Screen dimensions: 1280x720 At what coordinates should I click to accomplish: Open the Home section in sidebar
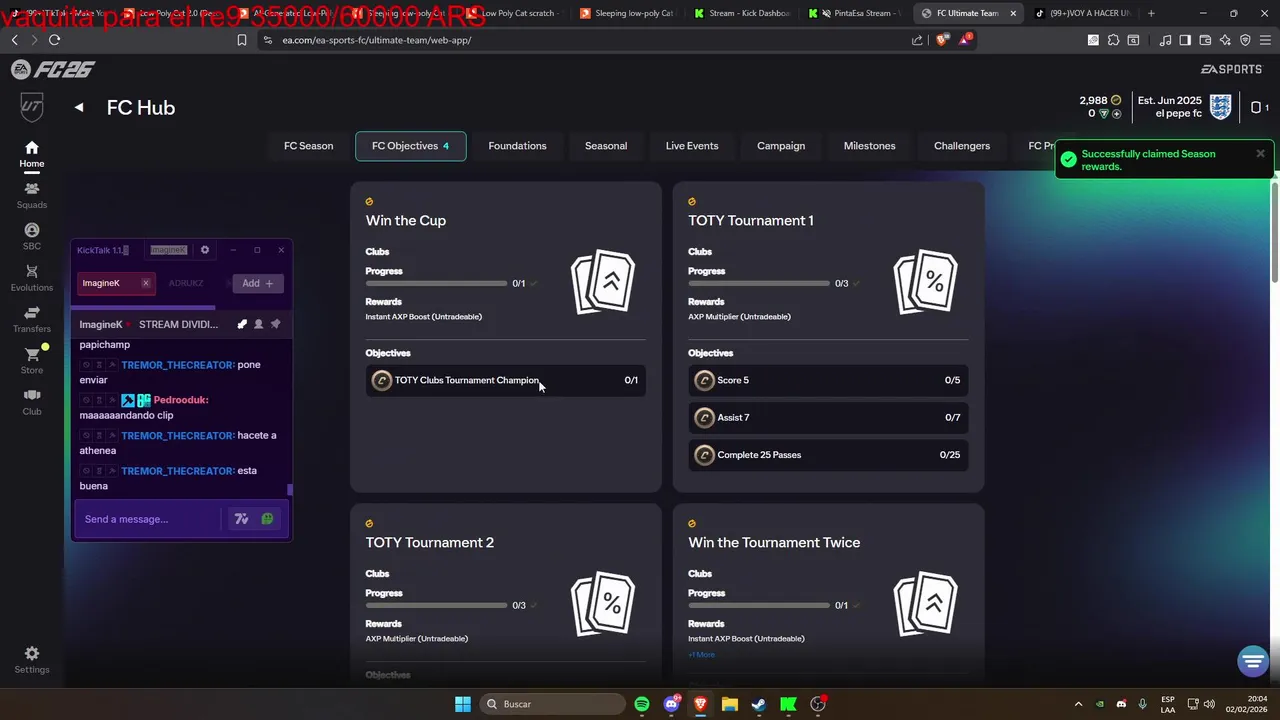32,154
